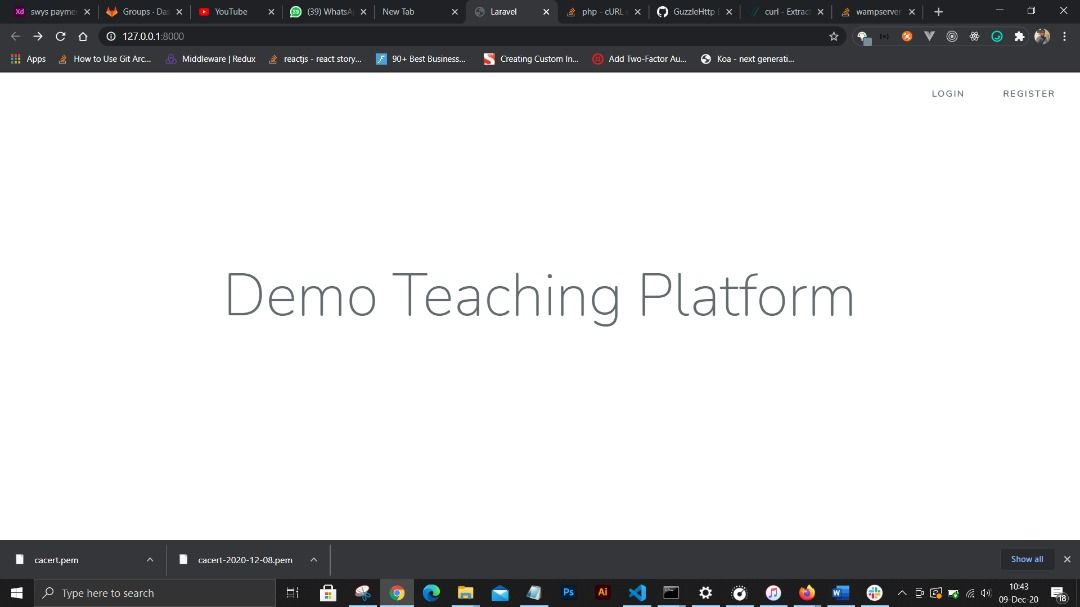Viewport: 1080px width, 607px height.
Task: Open Slack from the taskbar
Action: 874,593
